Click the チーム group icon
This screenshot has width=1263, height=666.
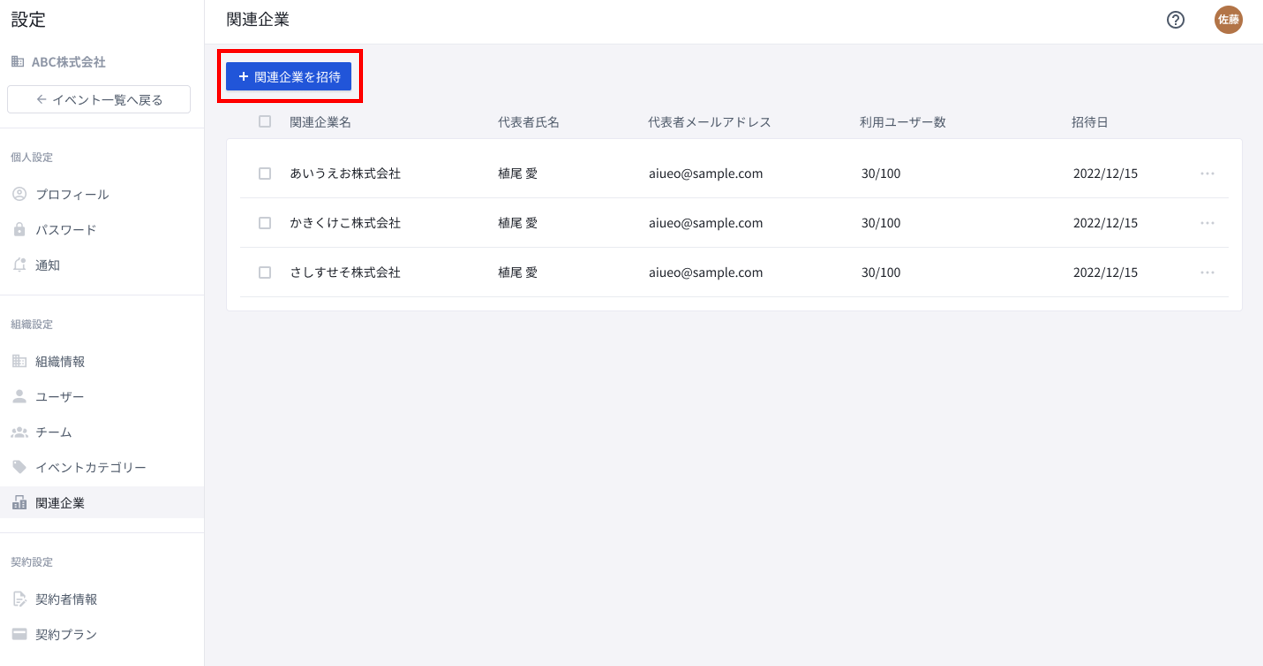pyautogui.click(x=18, y=432)
